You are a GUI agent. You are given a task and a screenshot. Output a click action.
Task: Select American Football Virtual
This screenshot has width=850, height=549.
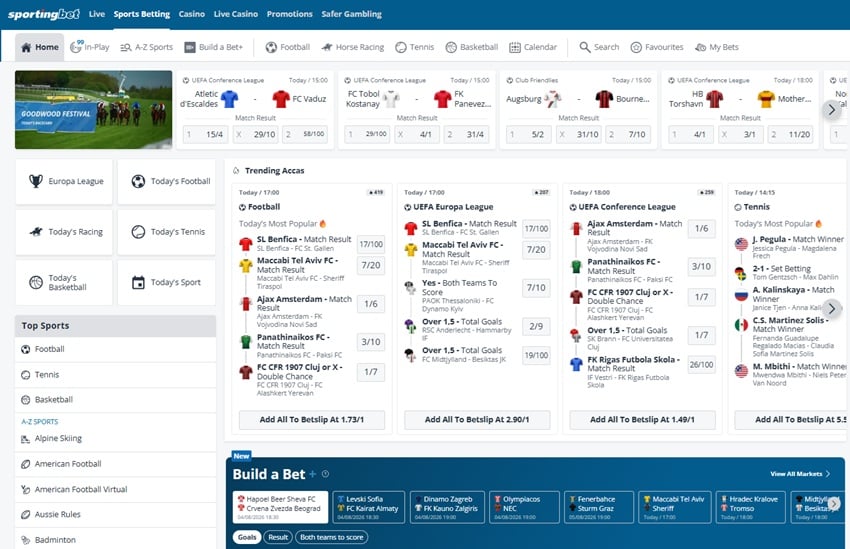point(115,489)
